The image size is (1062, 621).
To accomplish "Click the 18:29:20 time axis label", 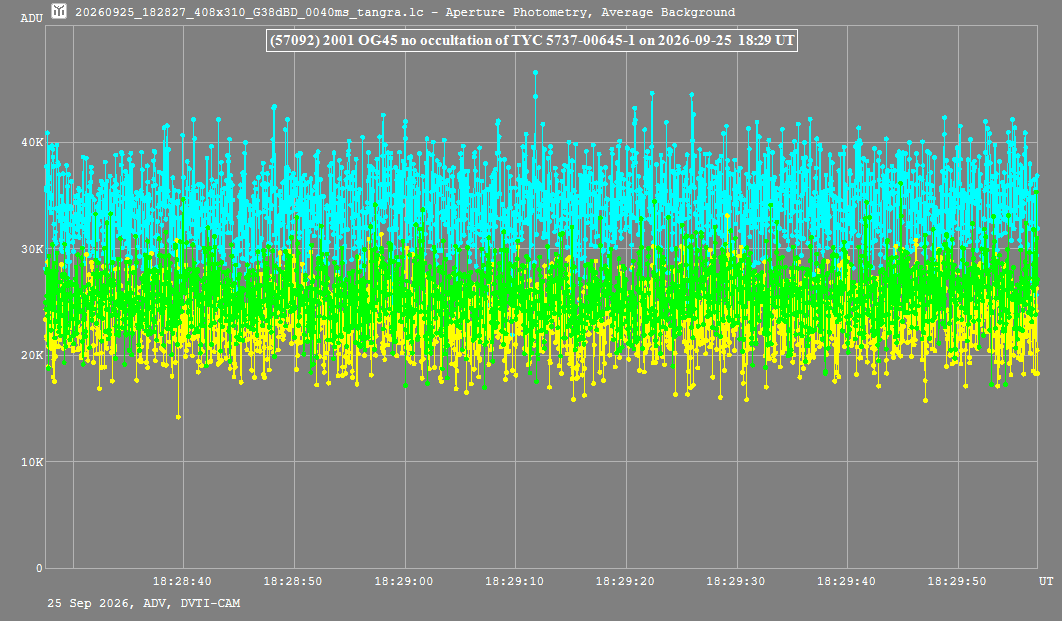I will [x=625, y=581].
